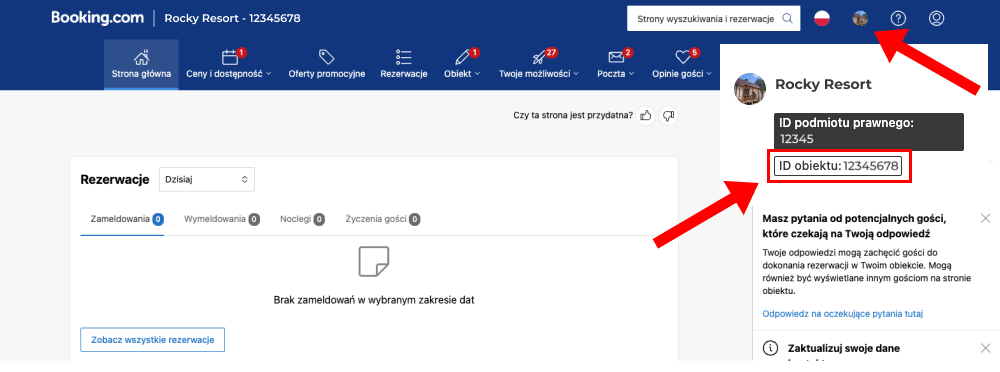The height and width of the screenshot is (372, 1000).
Task: Click the Brak zameldowań w wybranym zakresie dat message
Action: [x=374, y=299]
